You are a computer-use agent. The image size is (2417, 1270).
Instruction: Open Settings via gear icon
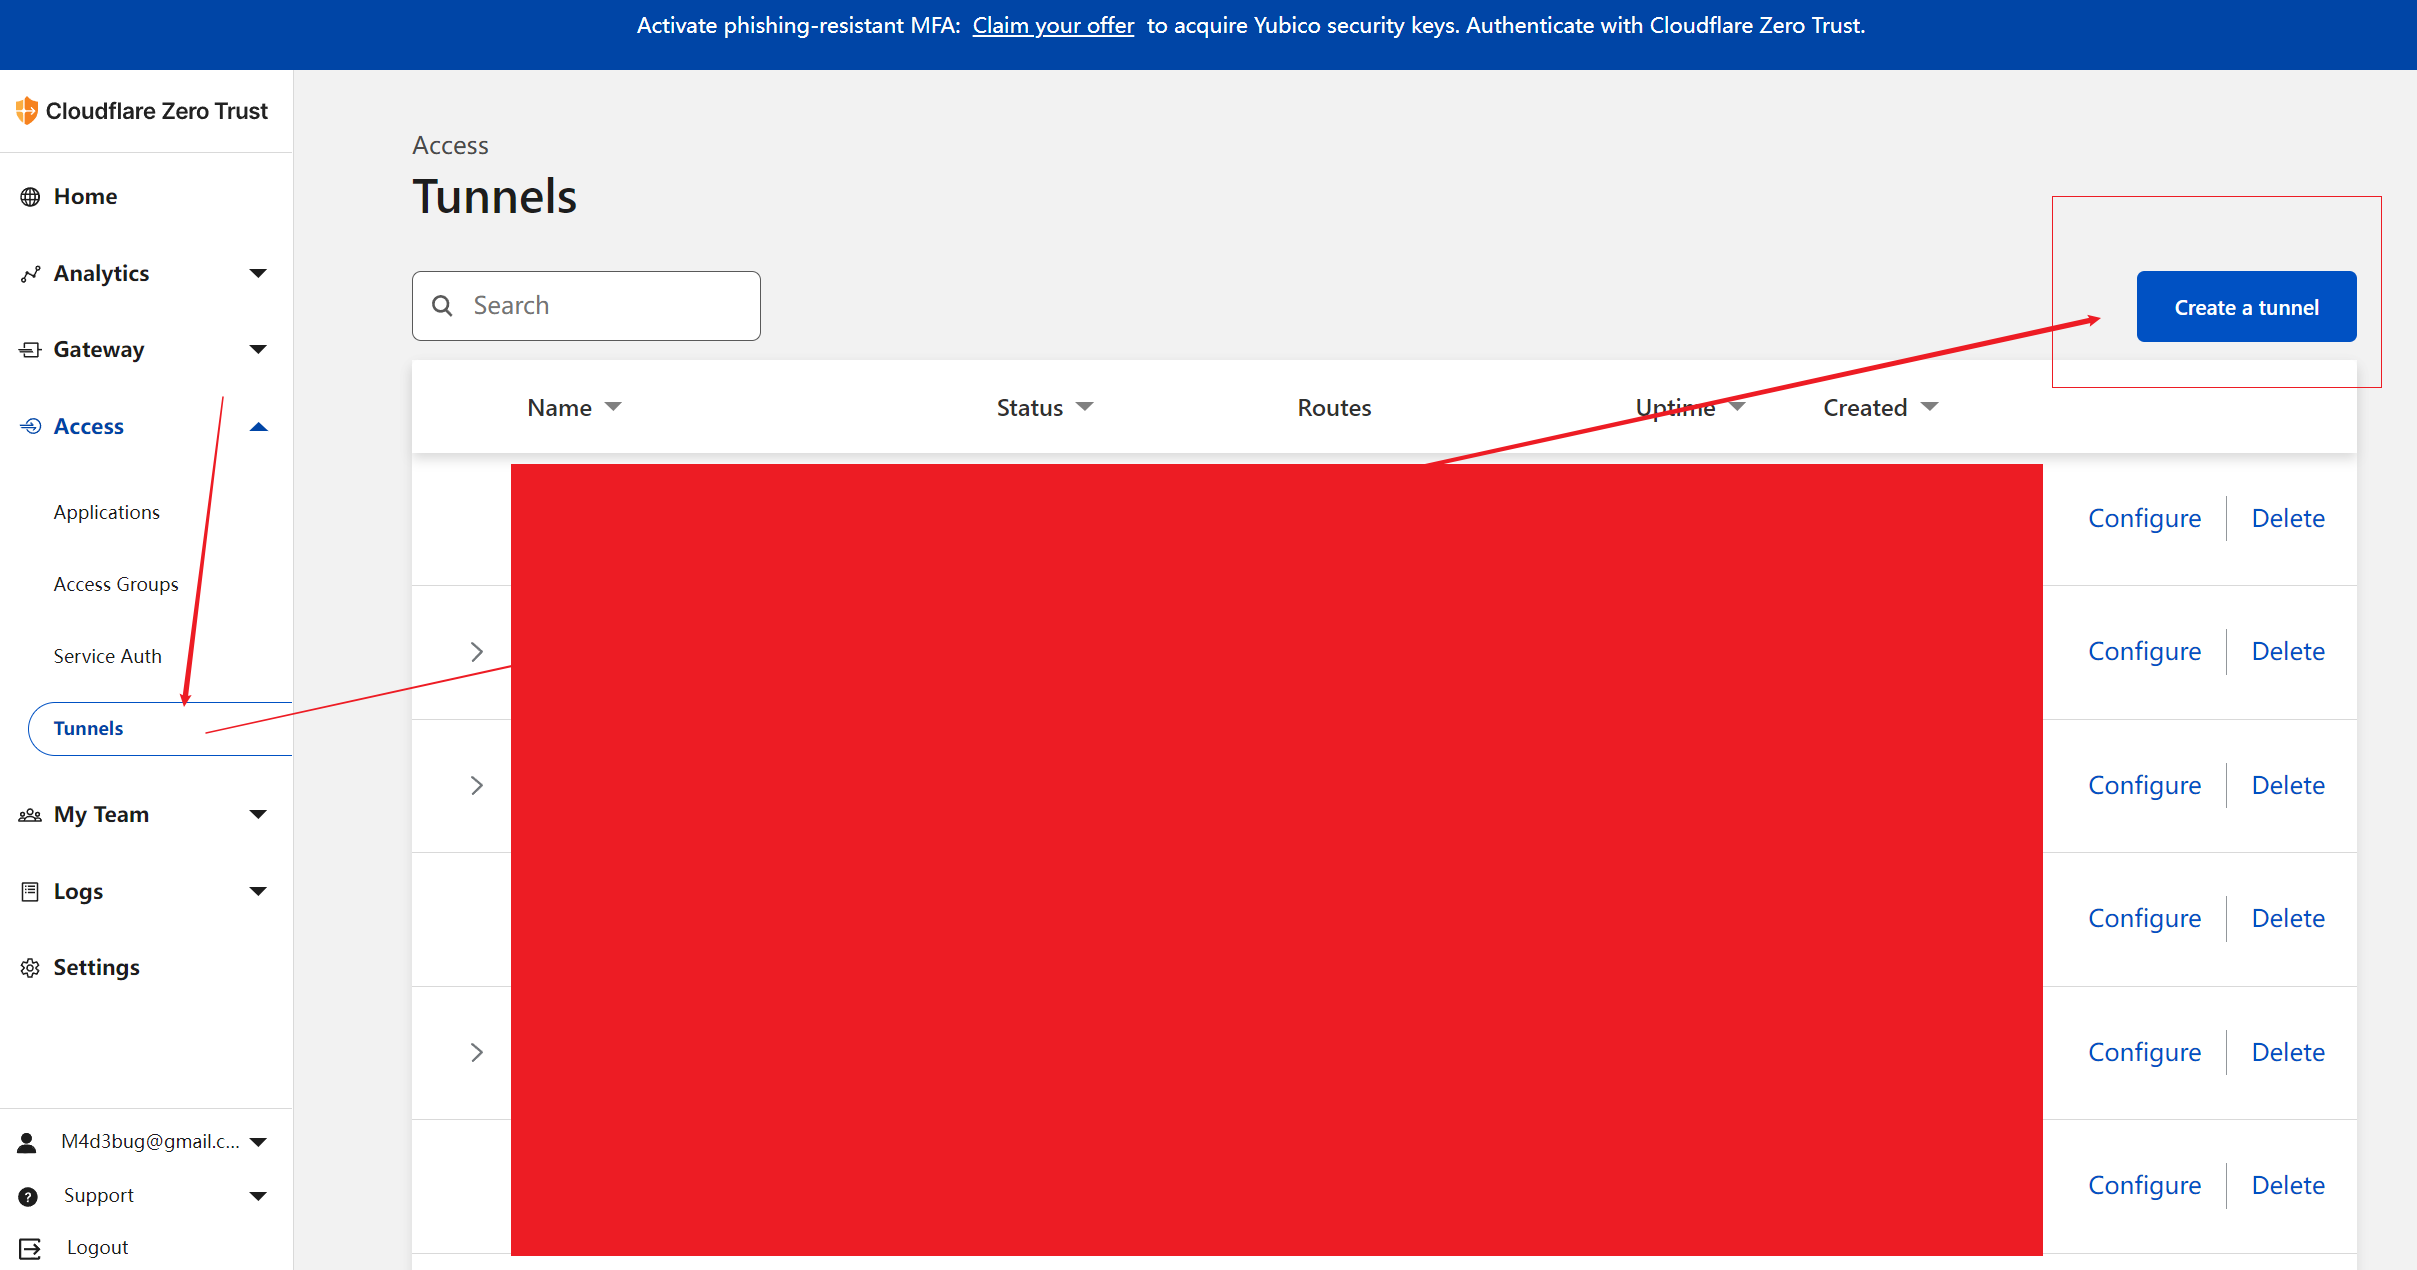30,968
